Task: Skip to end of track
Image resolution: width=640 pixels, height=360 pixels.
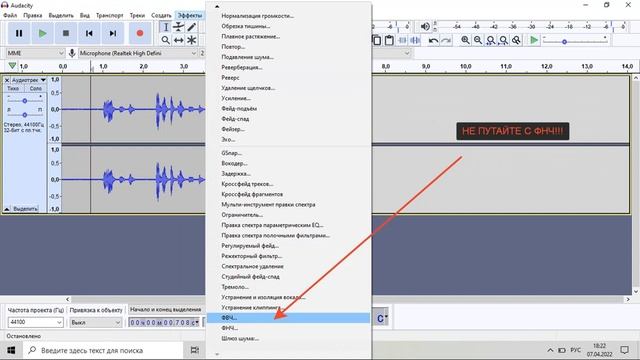Action: tap(113, 33)
